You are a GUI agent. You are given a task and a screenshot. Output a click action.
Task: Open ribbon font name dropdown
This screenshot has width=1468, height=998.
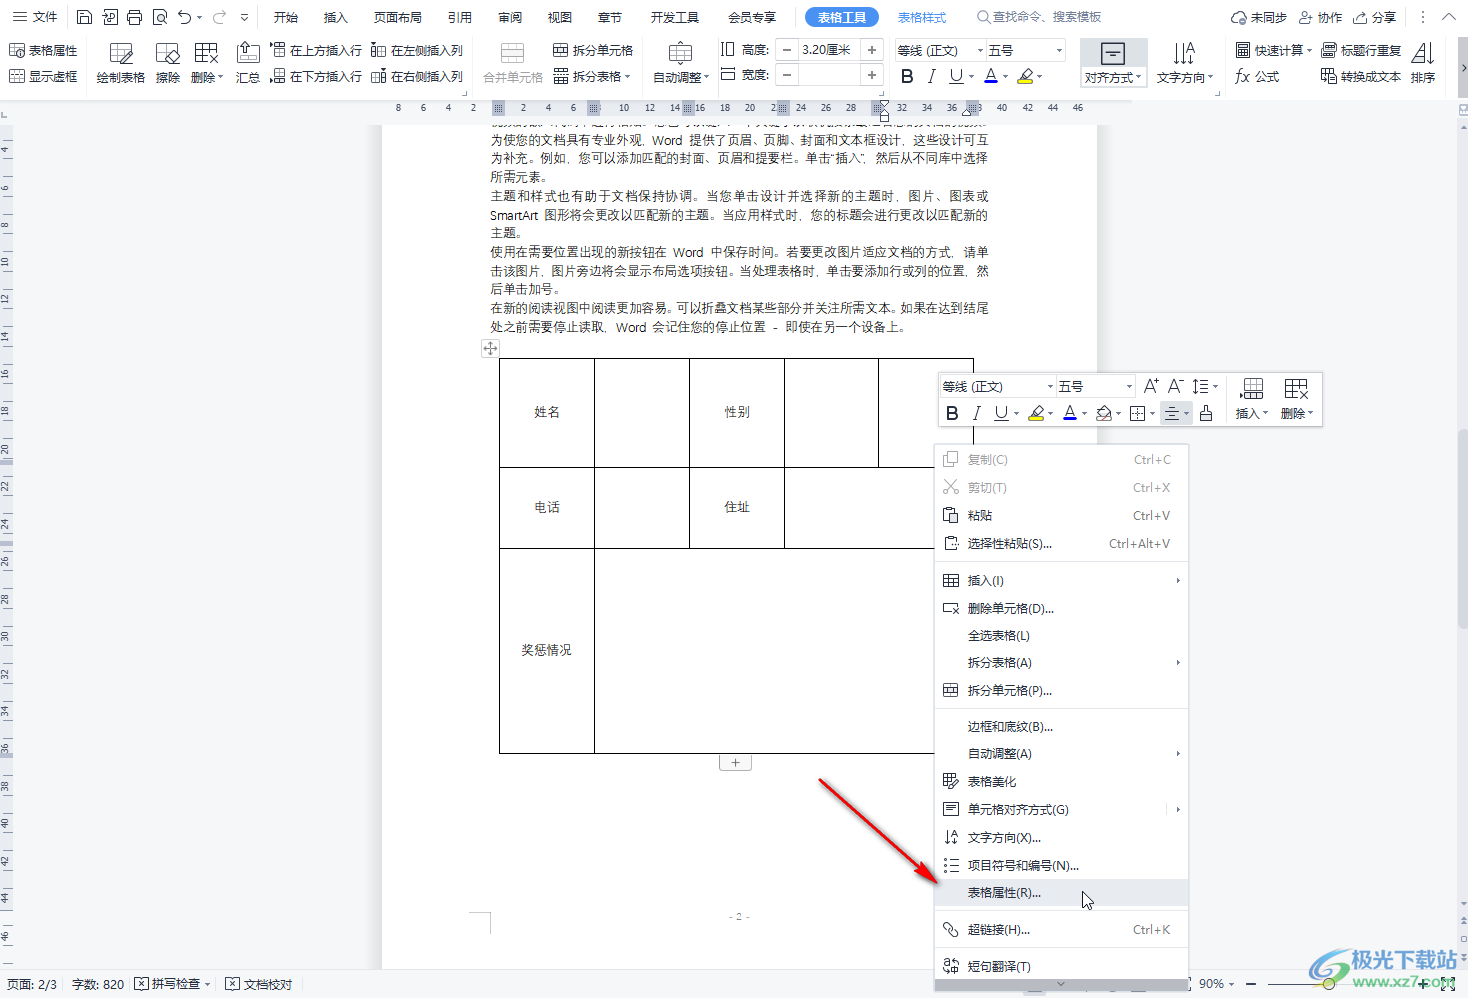pos(980,50)
